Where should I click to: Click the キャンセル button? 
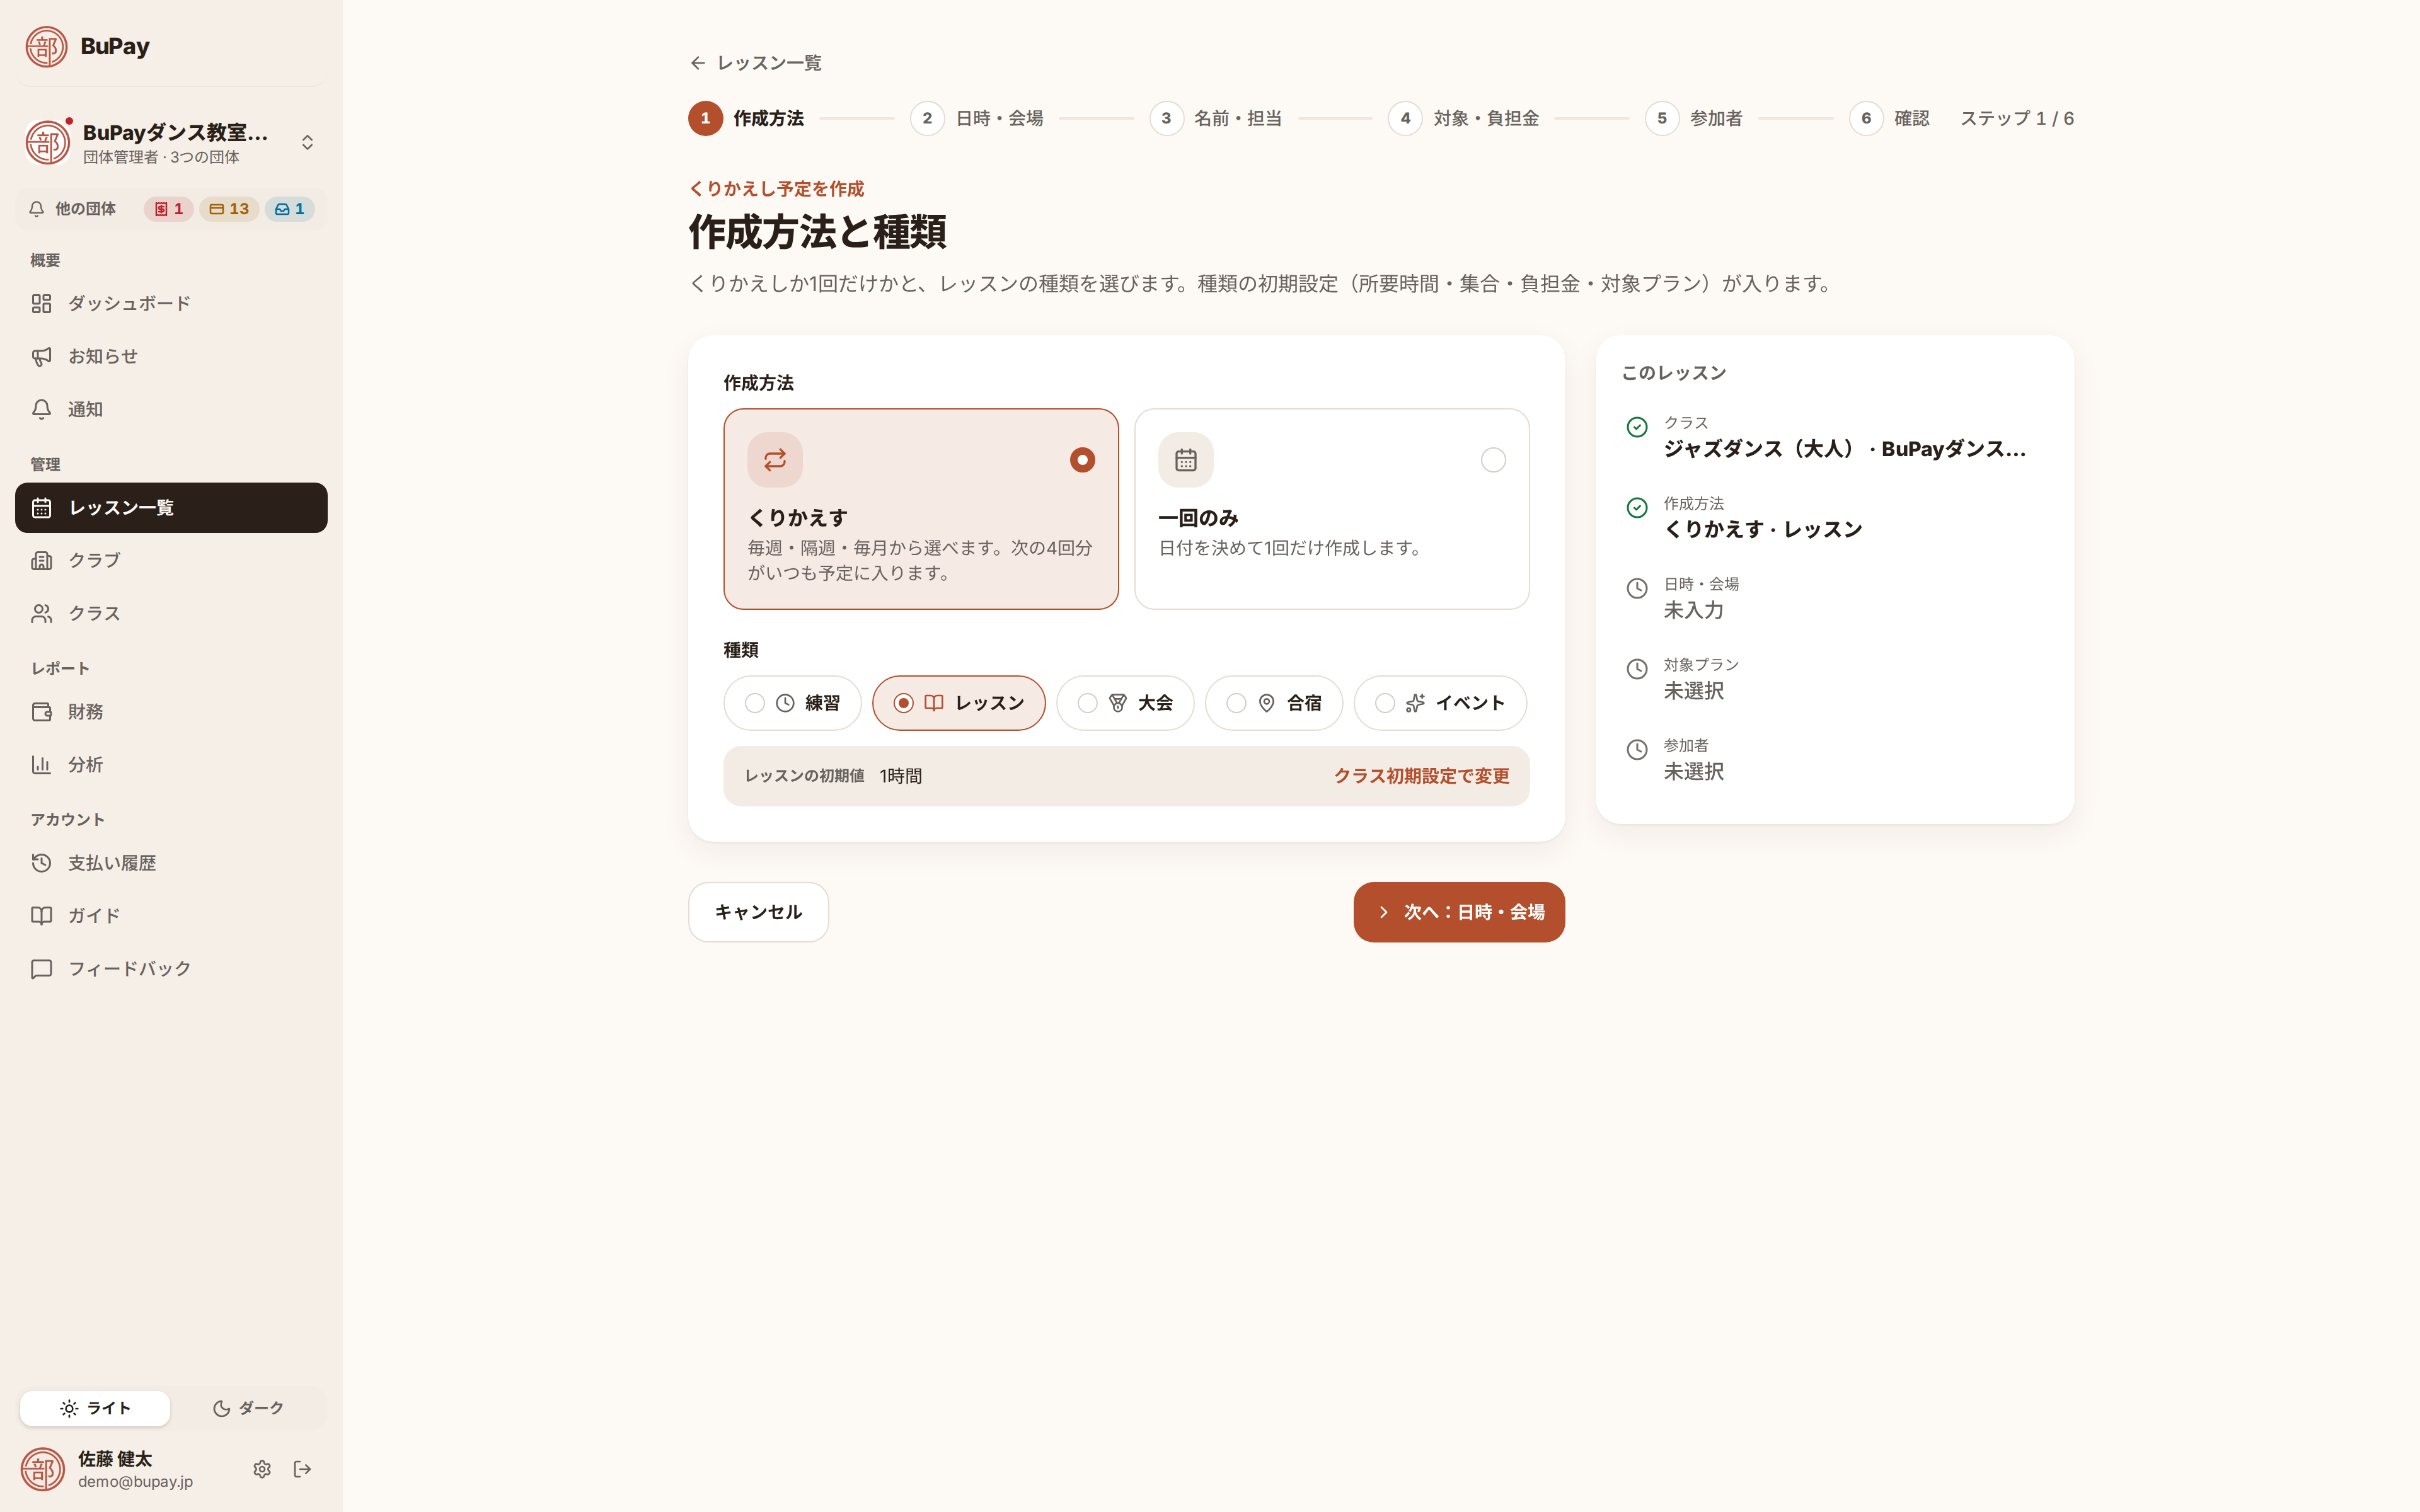click(758, 912)
